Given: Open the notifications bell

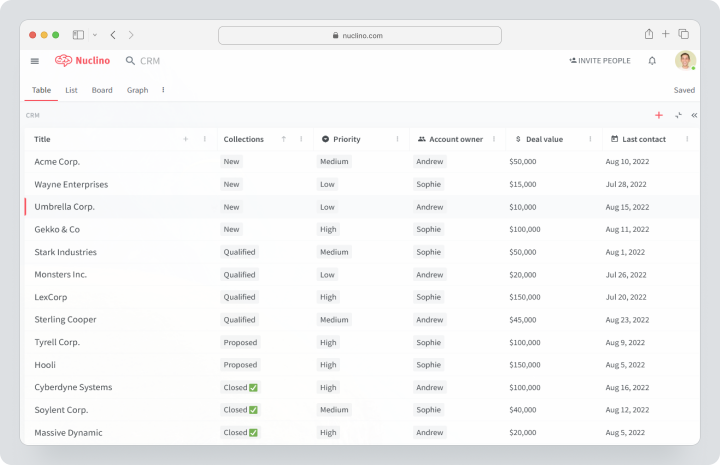Looking at the screenshot, I should (x=652, y=61).
